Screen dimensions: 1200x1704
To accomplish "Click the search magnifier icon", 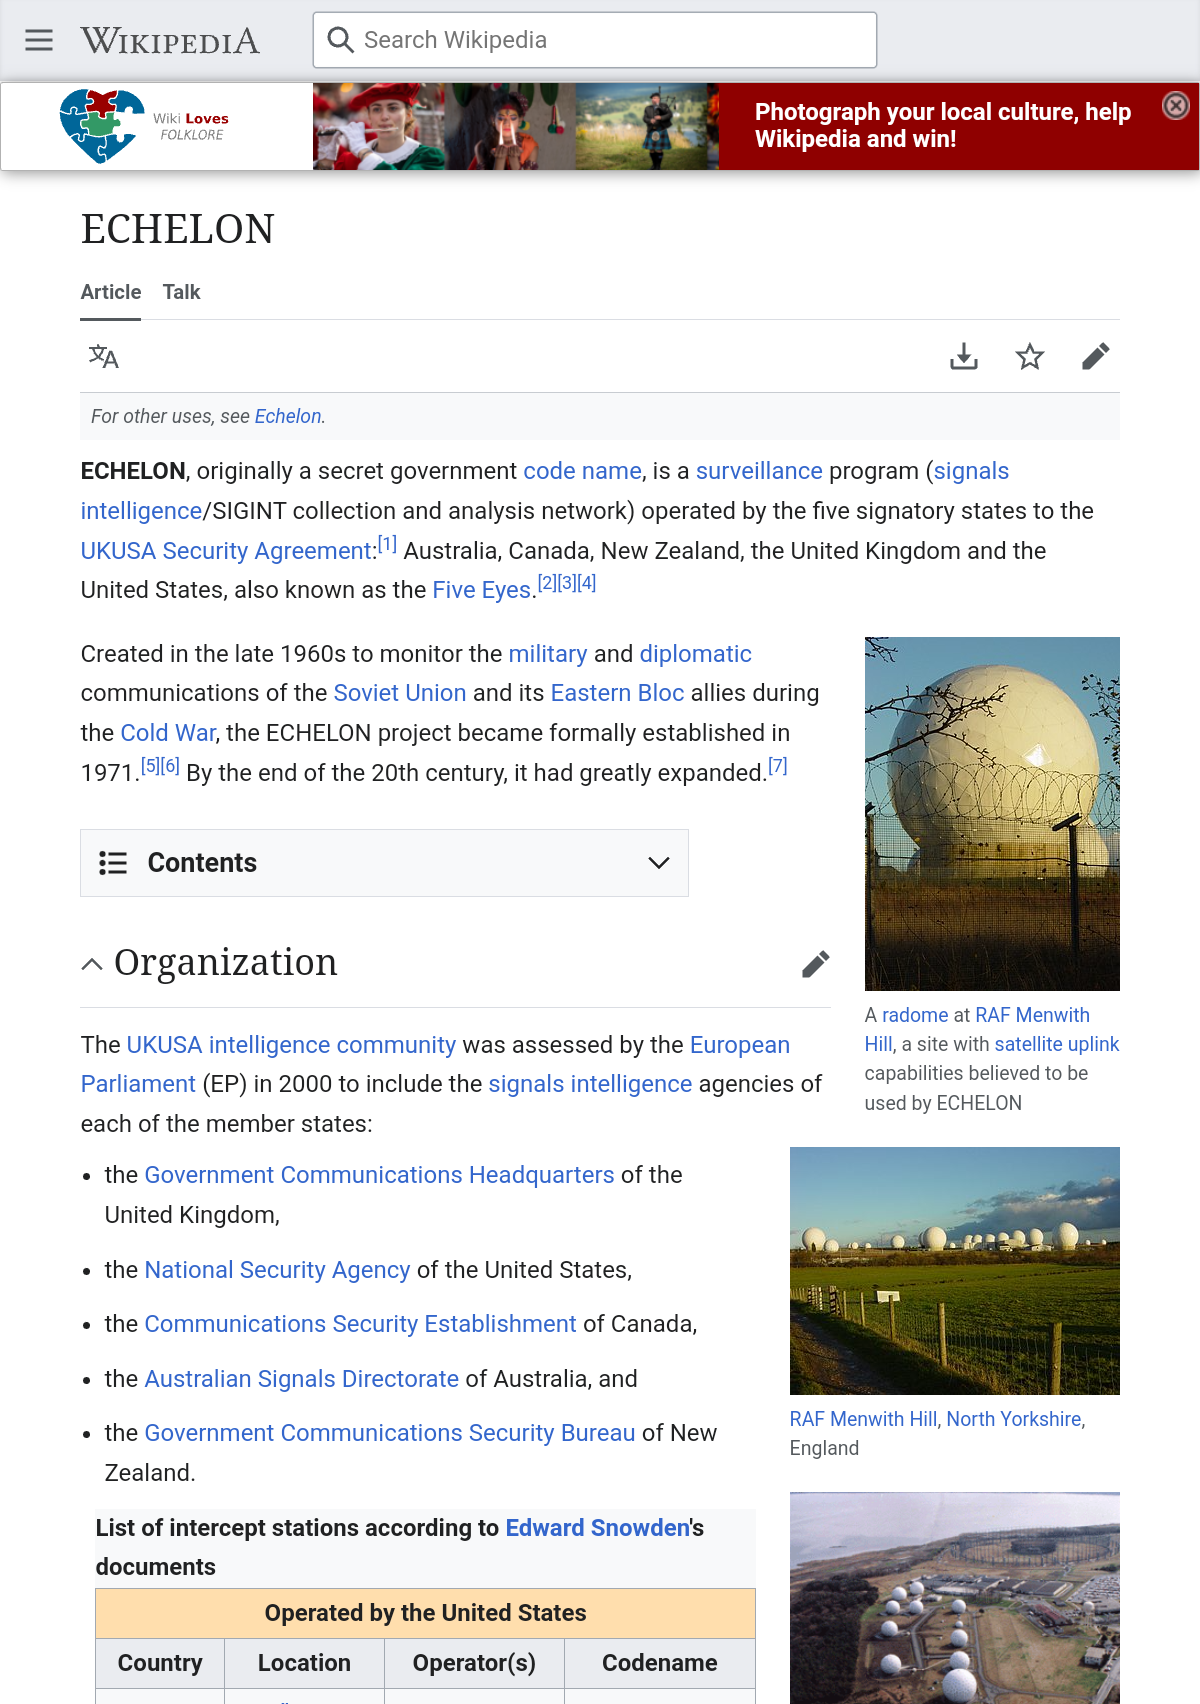I will click(341, 40).
